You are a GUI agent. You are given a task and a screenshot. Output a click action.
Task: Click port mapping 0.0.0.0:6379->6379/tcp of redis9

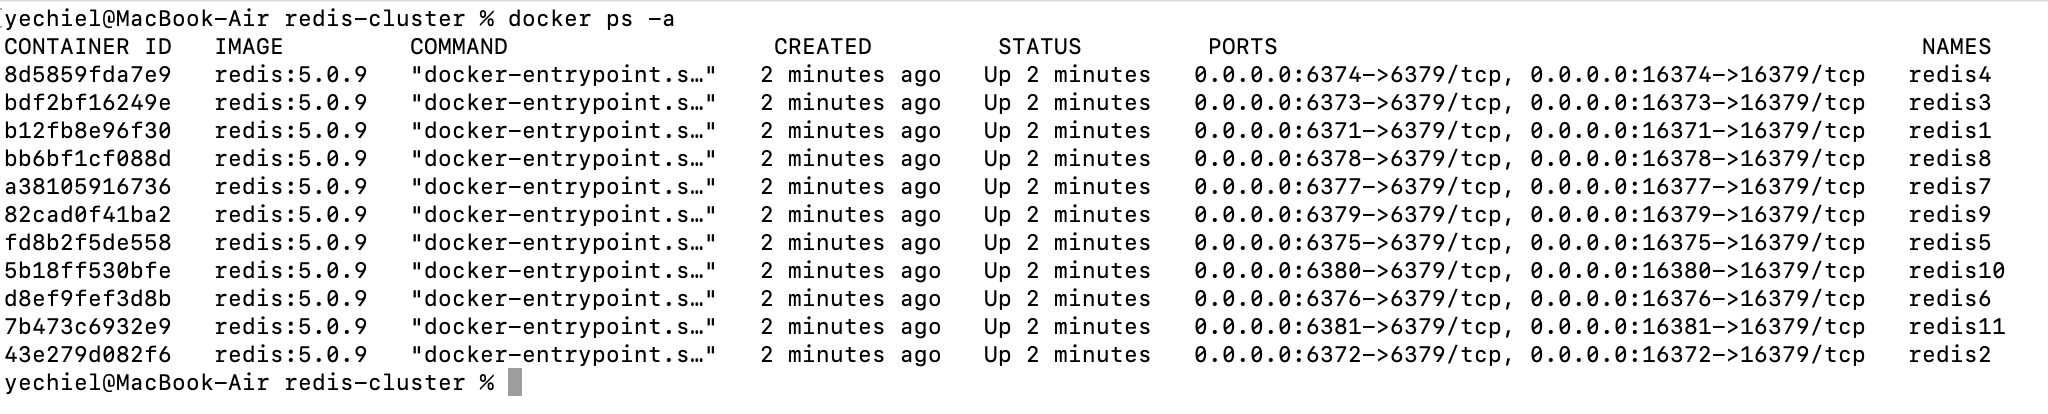pos(1347,215)
